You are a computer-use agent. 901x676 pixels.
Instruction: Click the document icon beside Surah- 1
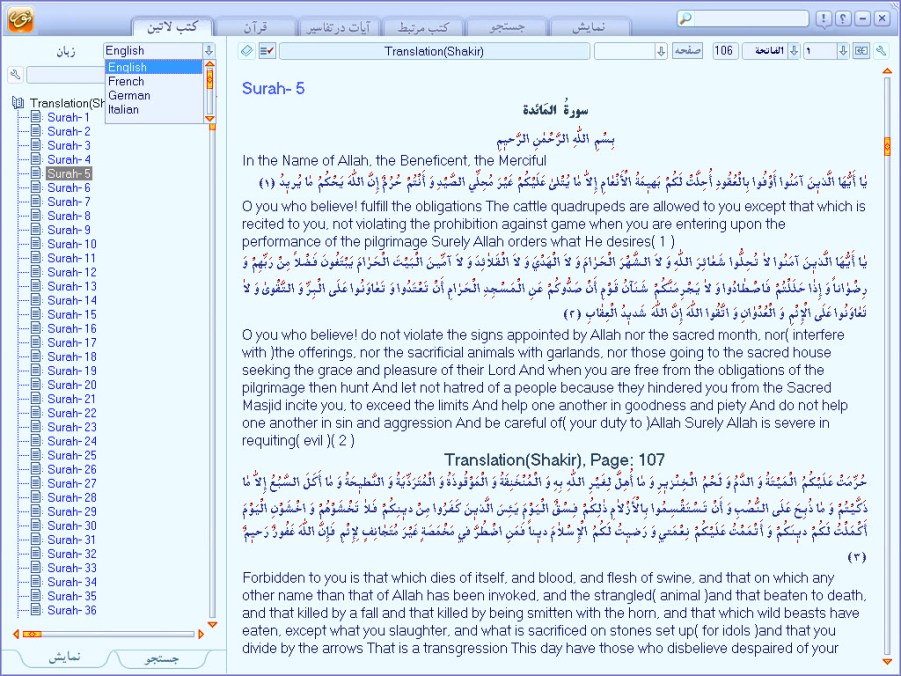[x=36, y=117]
